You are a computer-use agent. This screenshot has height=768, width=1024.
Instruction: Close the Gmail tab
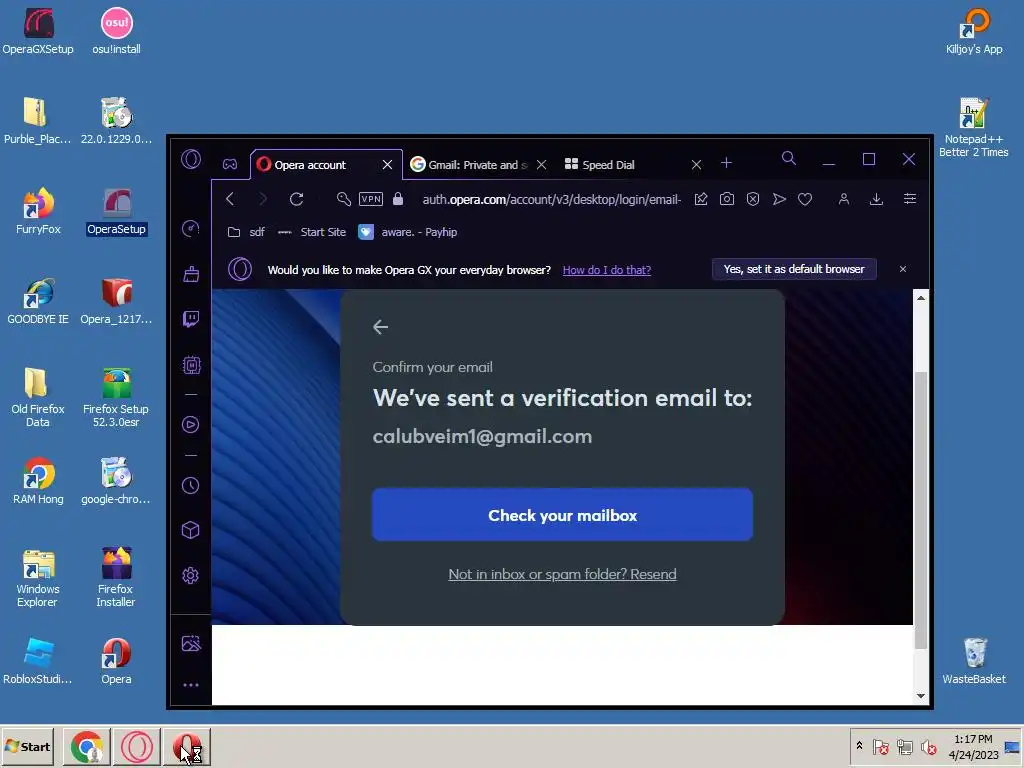[541, 165]
